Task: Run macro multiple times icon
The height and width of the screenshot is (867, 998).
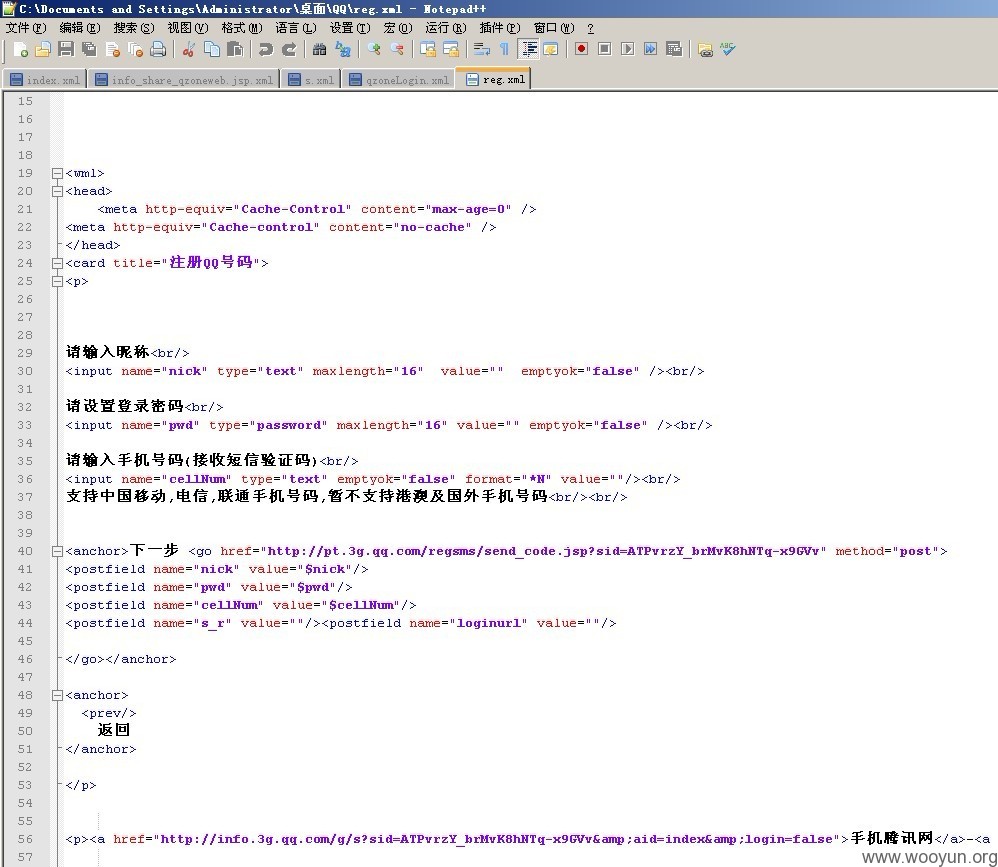Action: pyautogui.click(x=650, y=50)
